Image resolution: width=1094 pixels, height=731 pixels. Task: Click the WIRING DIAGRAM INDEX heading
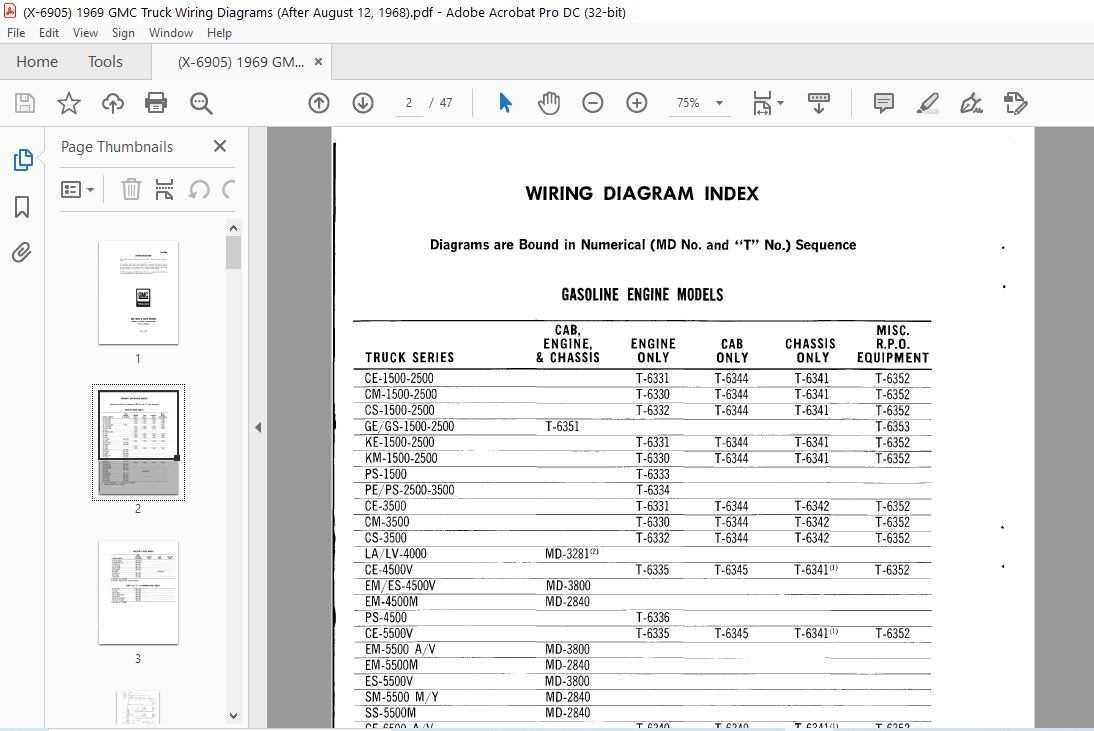tap(642, 193)
